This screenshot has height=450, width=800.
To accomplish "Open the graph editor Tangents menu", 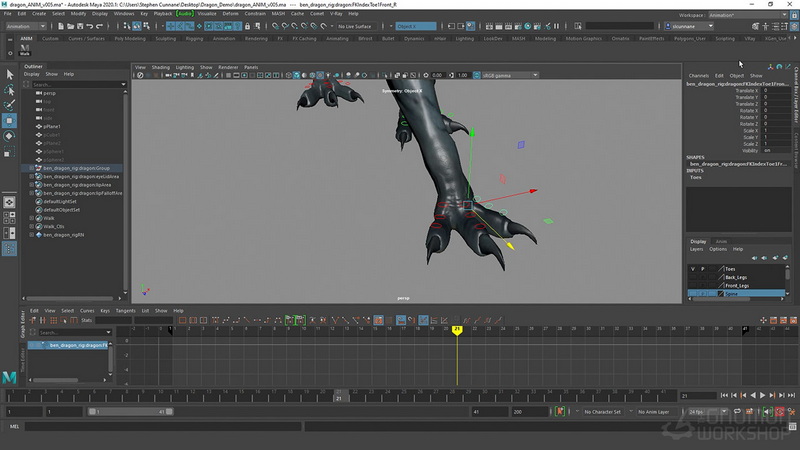I will click(126, 310).
